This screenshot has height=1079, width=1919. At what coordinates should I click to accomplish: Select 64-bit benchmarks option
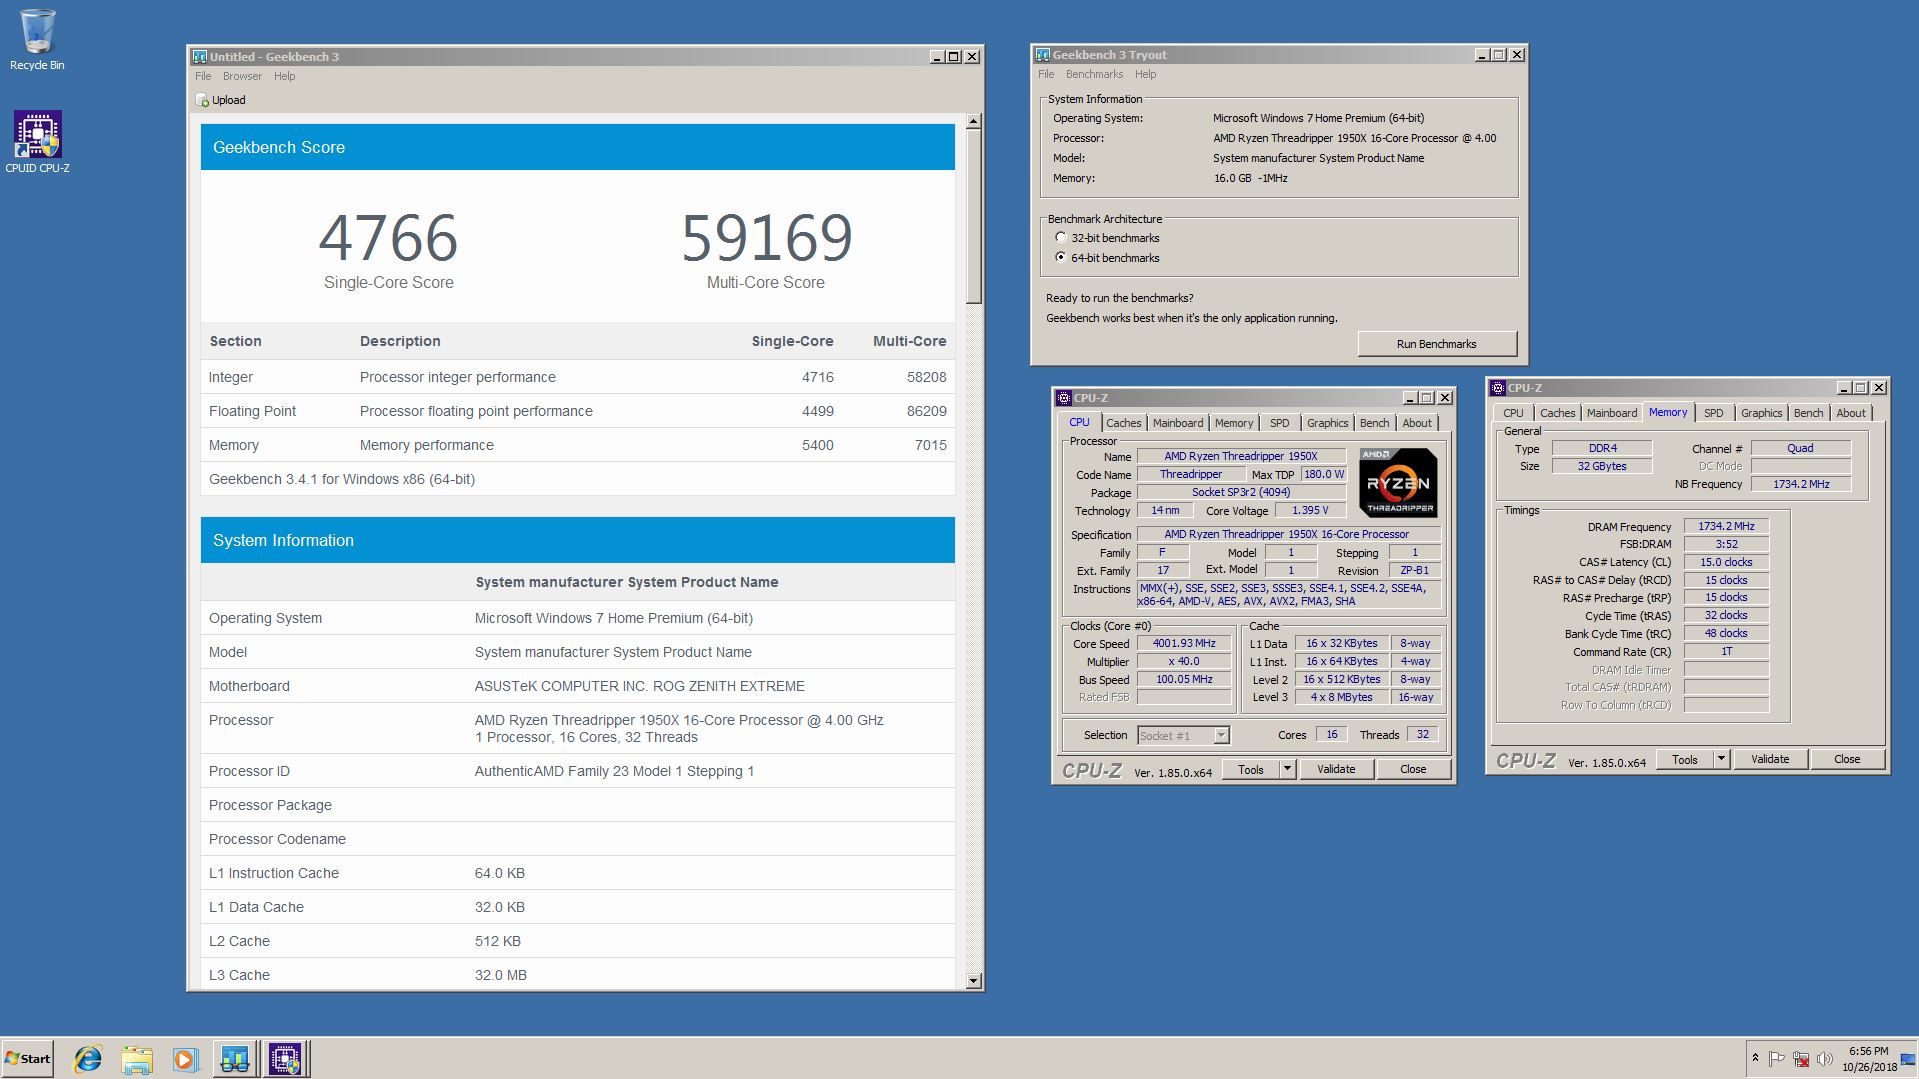[x=1061, y=257]
